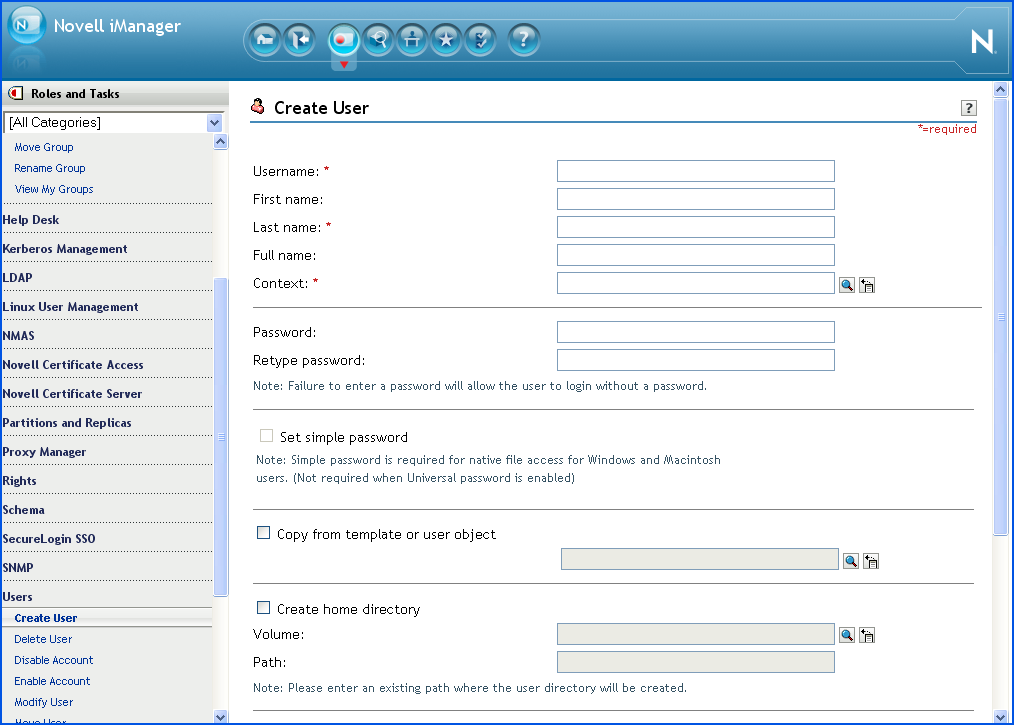This screenshot has width=1014, height=725.
Task: Select the Create User task
Action: (x=45, y=618)
